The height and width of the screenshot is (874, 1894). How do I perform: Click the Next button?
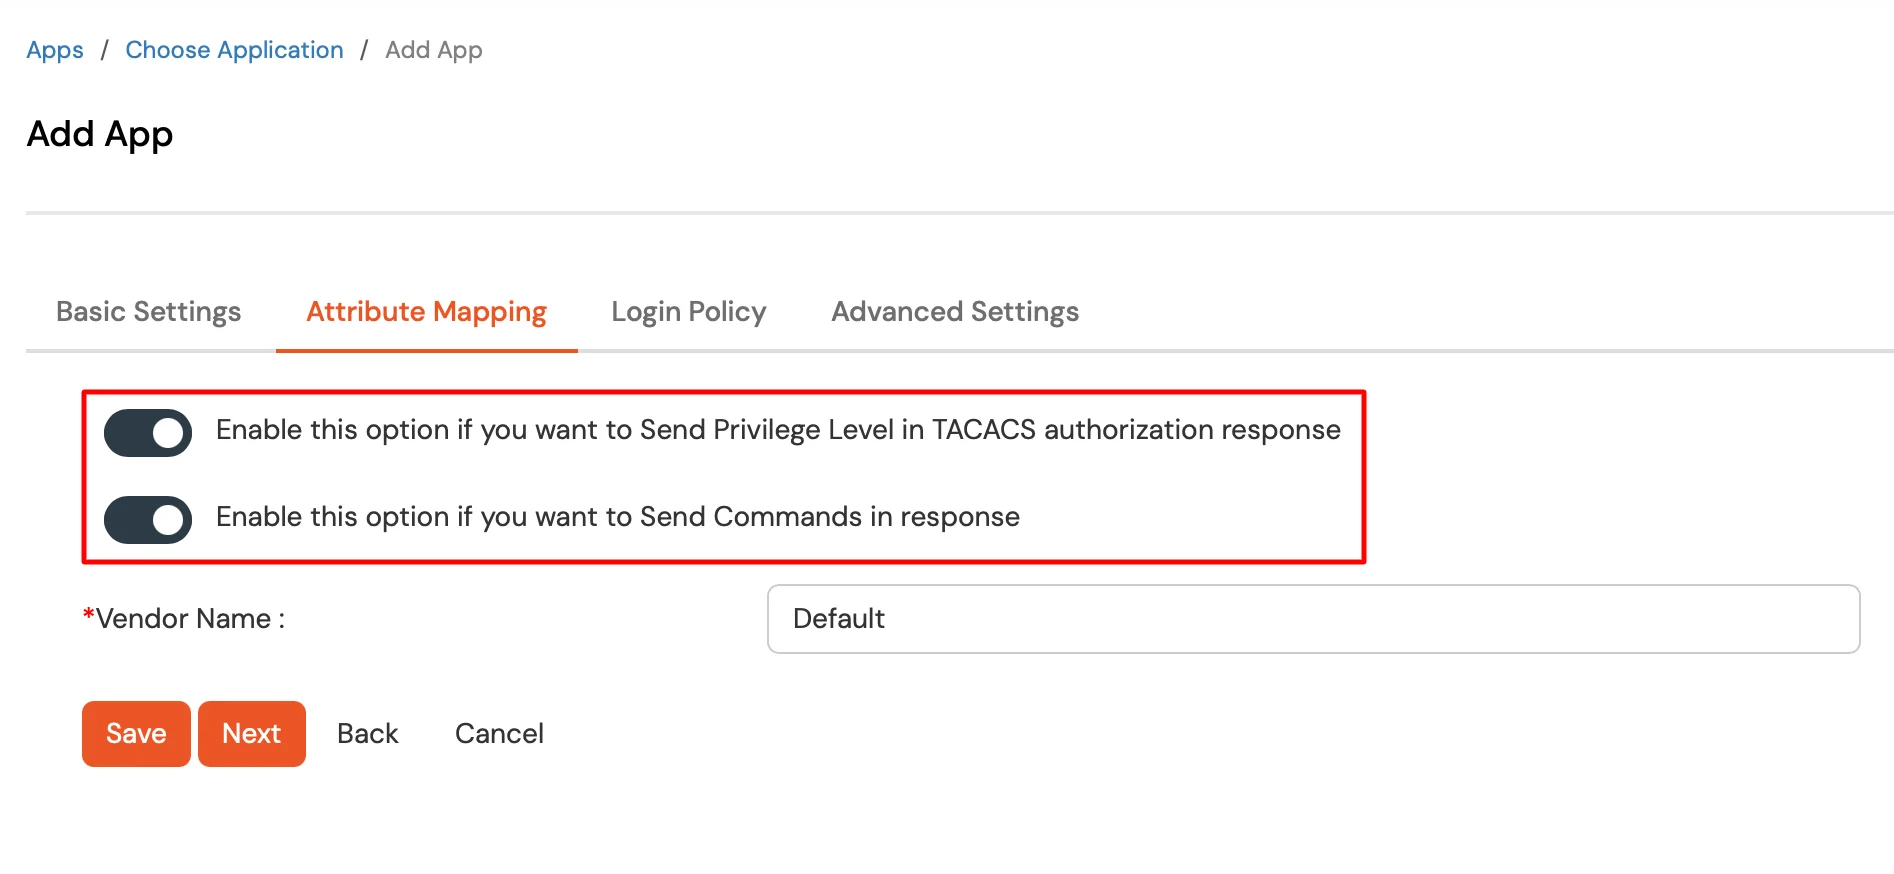[251, 733]
